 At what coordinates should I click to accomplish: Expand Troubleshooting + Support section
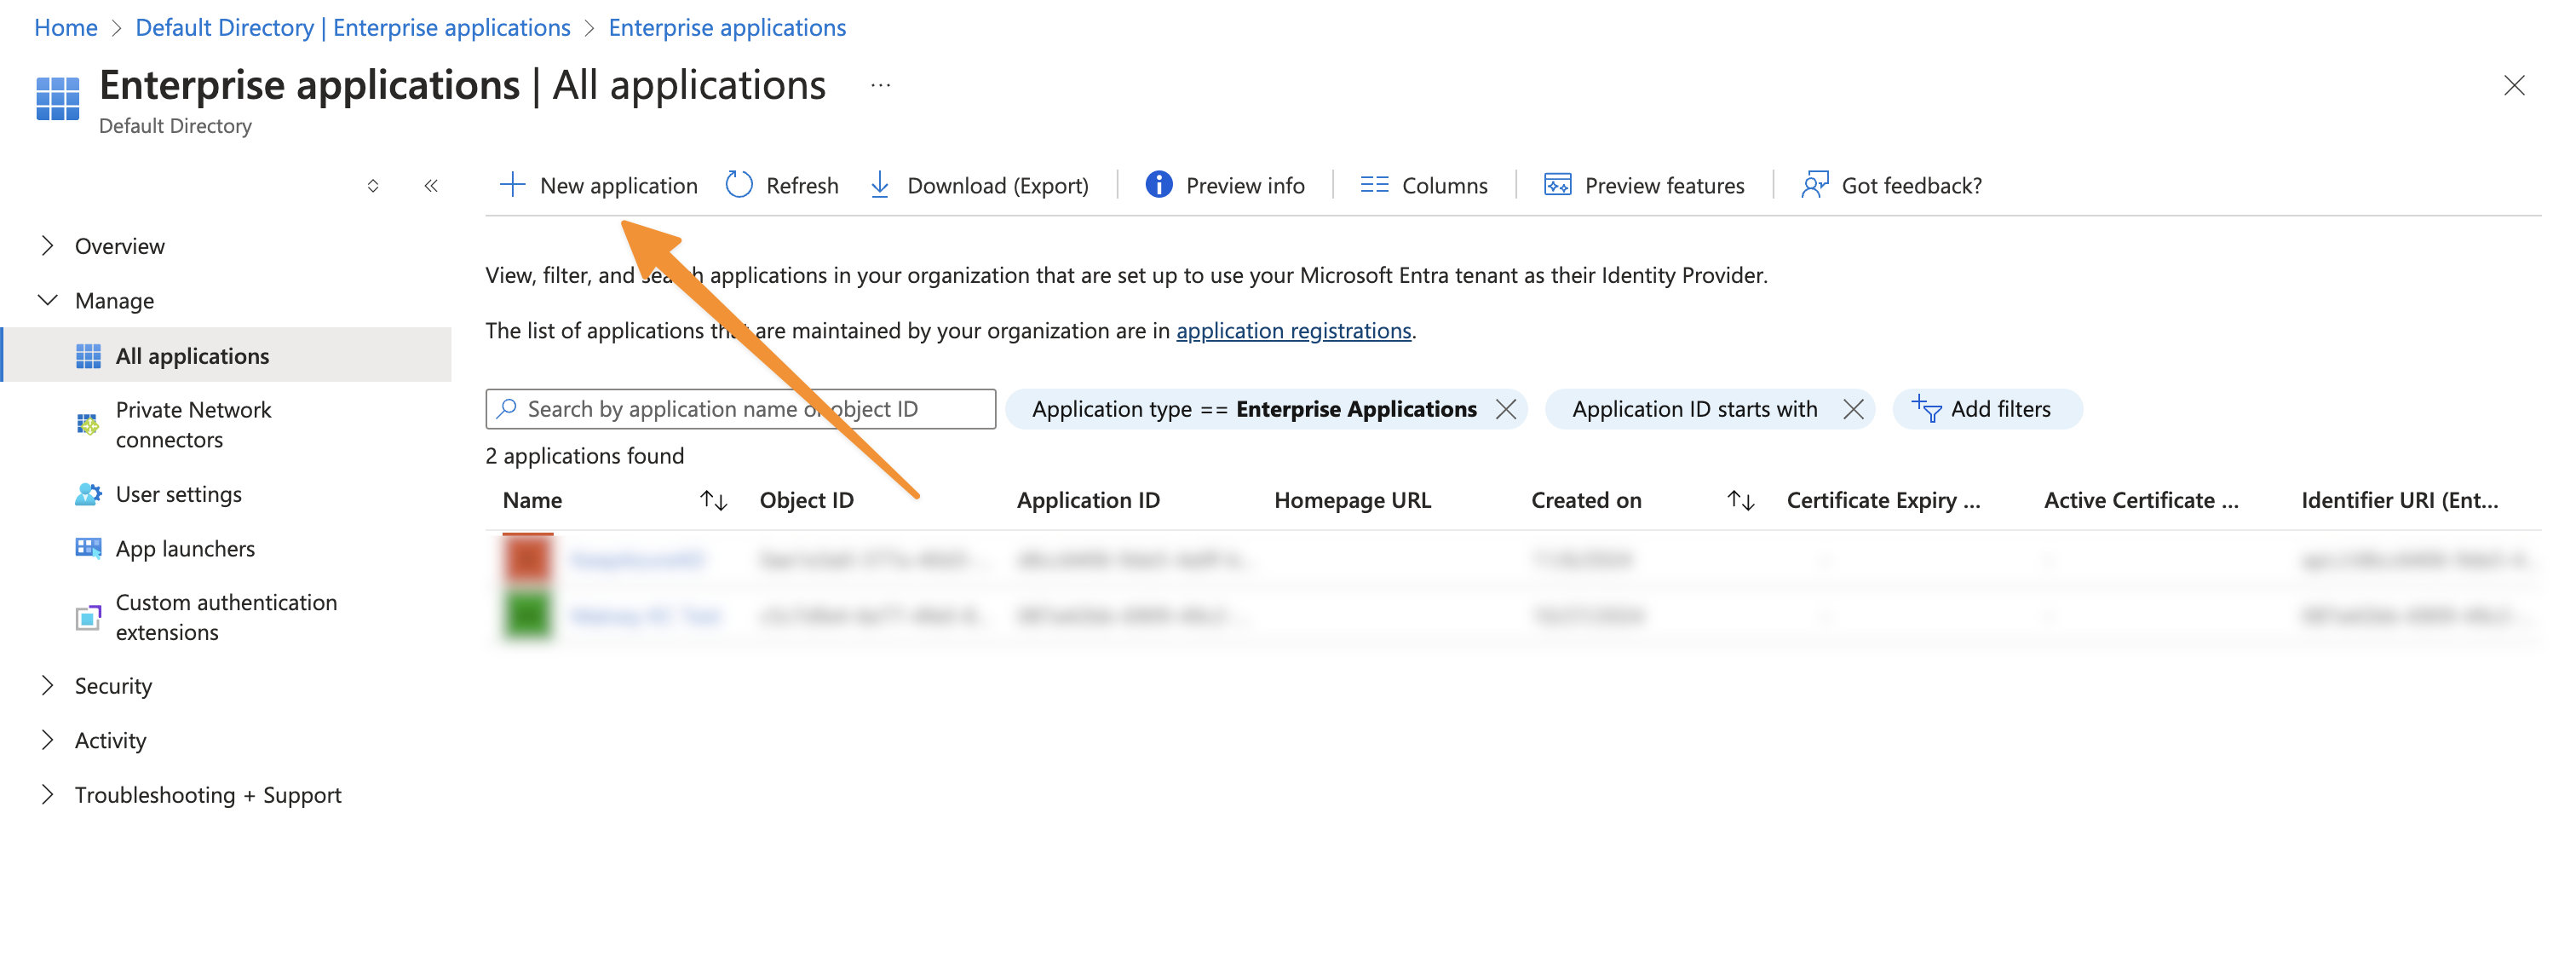pyautogui.click(x=47, y=795)
